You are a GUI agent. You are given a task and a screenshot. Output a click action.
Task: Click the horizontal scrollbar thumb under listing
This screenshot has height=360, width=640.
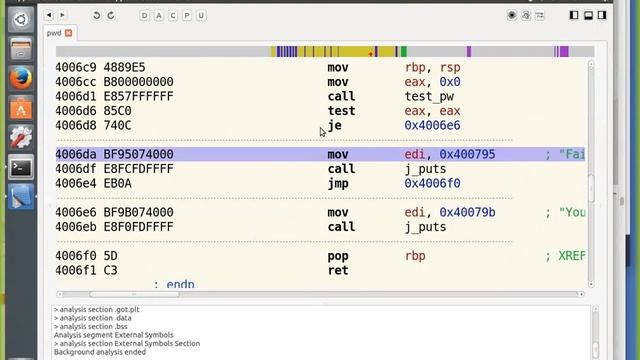click(134, 294)
